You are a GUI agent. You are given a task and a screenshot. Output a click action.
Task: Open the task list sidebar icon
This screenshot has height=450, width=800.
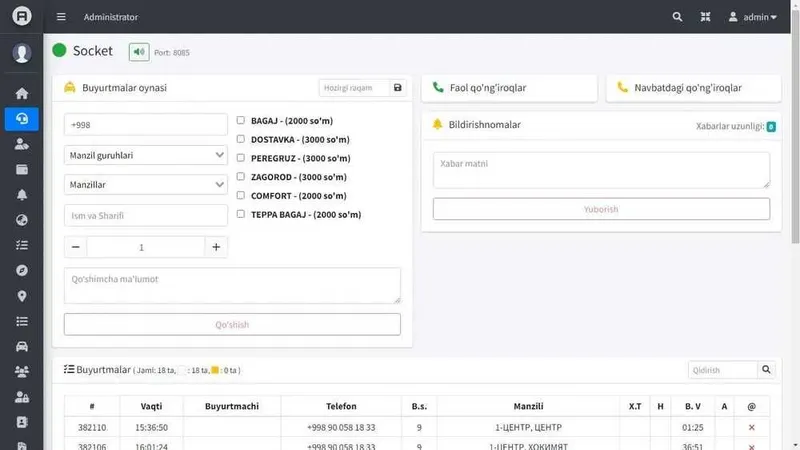pyautogui.click(x=21, y=245)
